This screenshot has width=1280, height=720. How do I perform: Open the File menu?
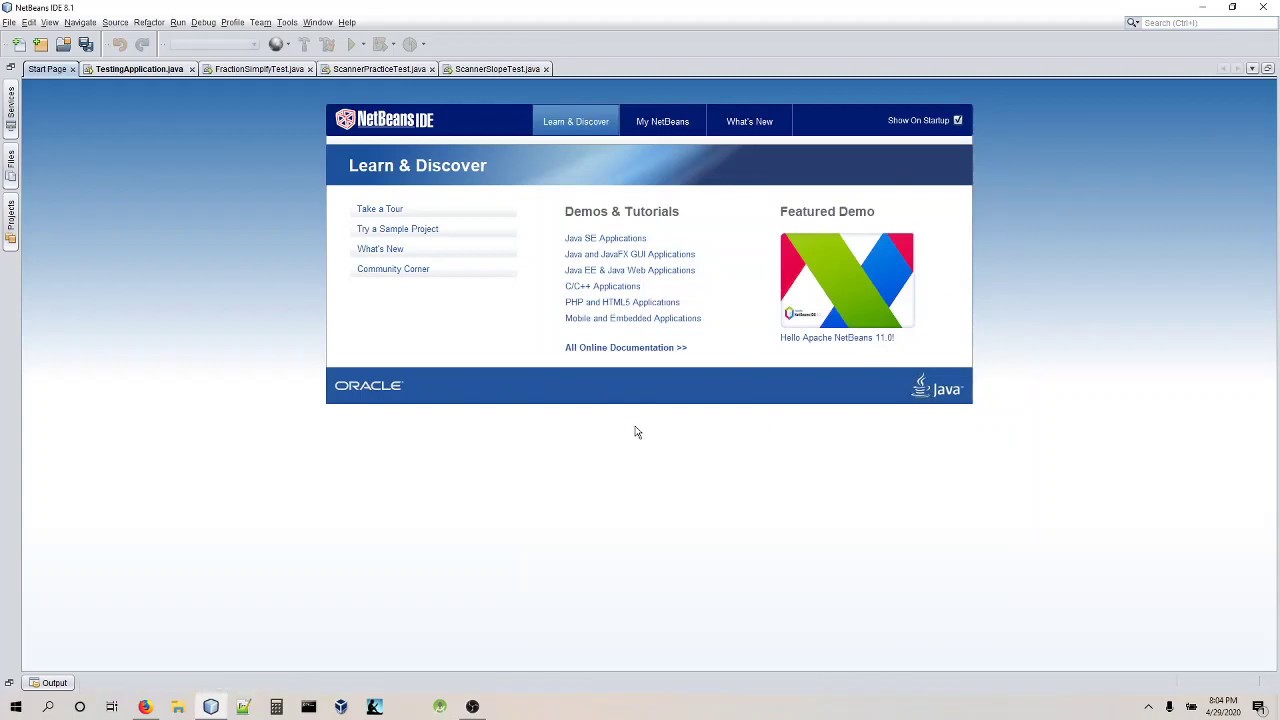[x=9, y=22]
